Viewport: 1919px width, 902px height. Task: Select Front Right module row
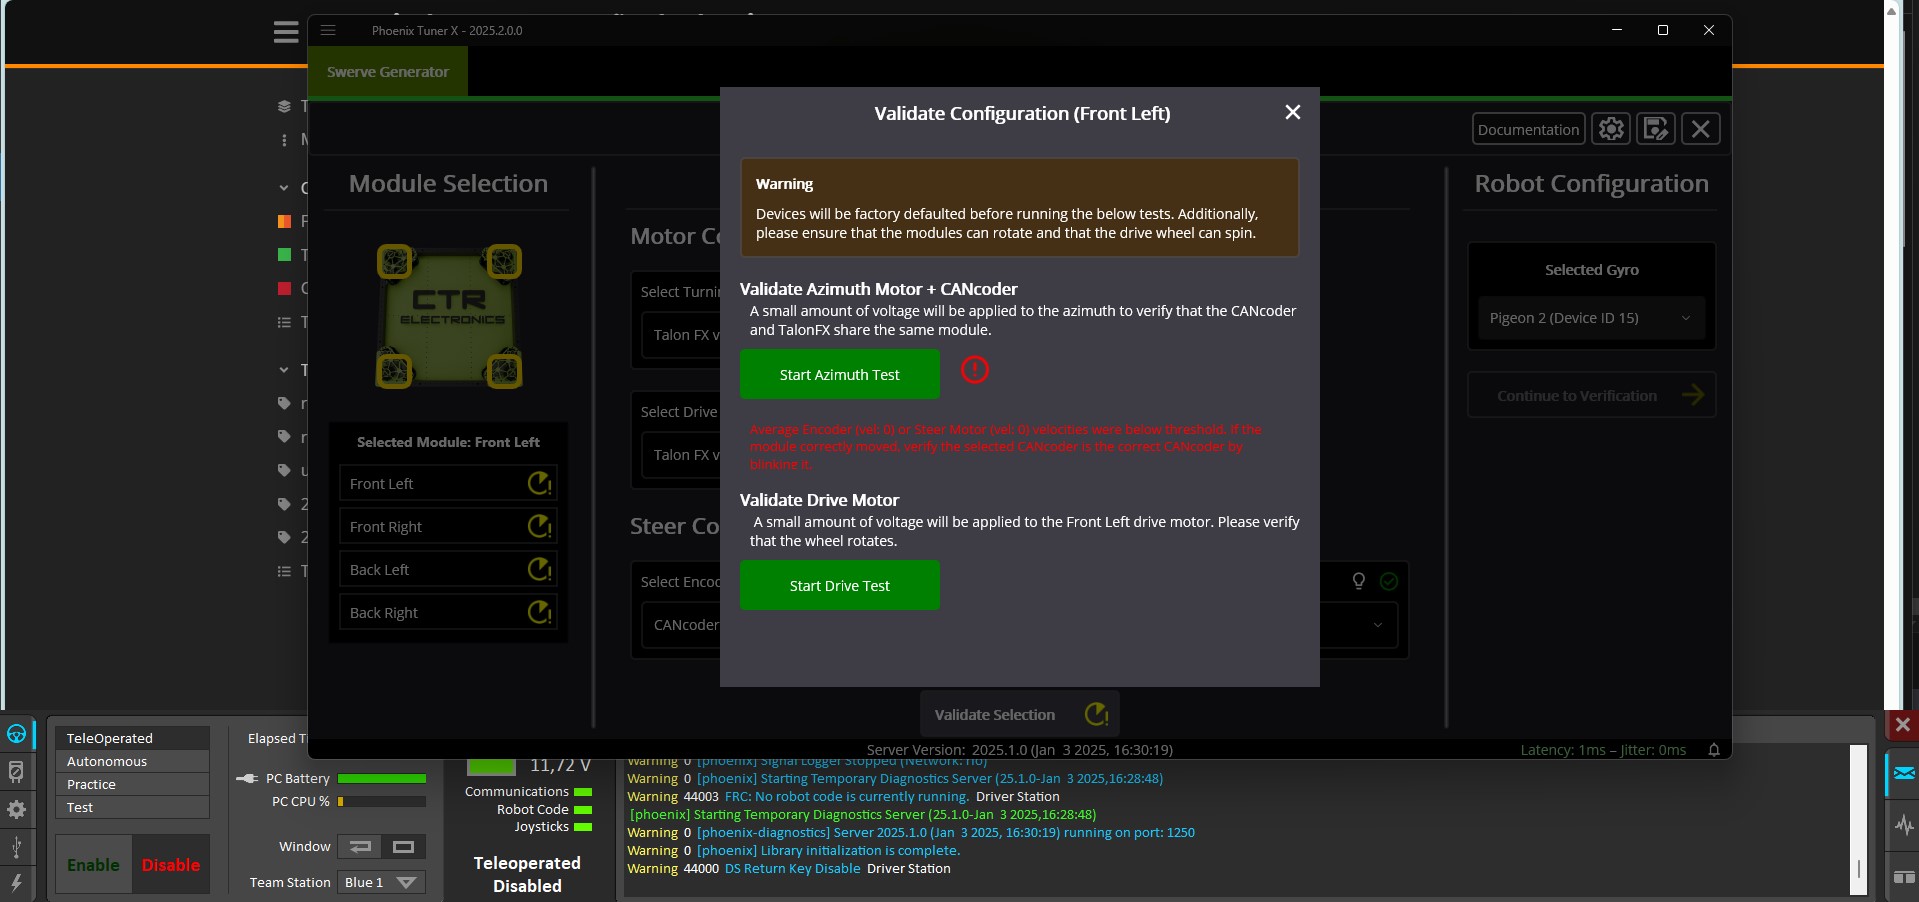coord(448,526)
